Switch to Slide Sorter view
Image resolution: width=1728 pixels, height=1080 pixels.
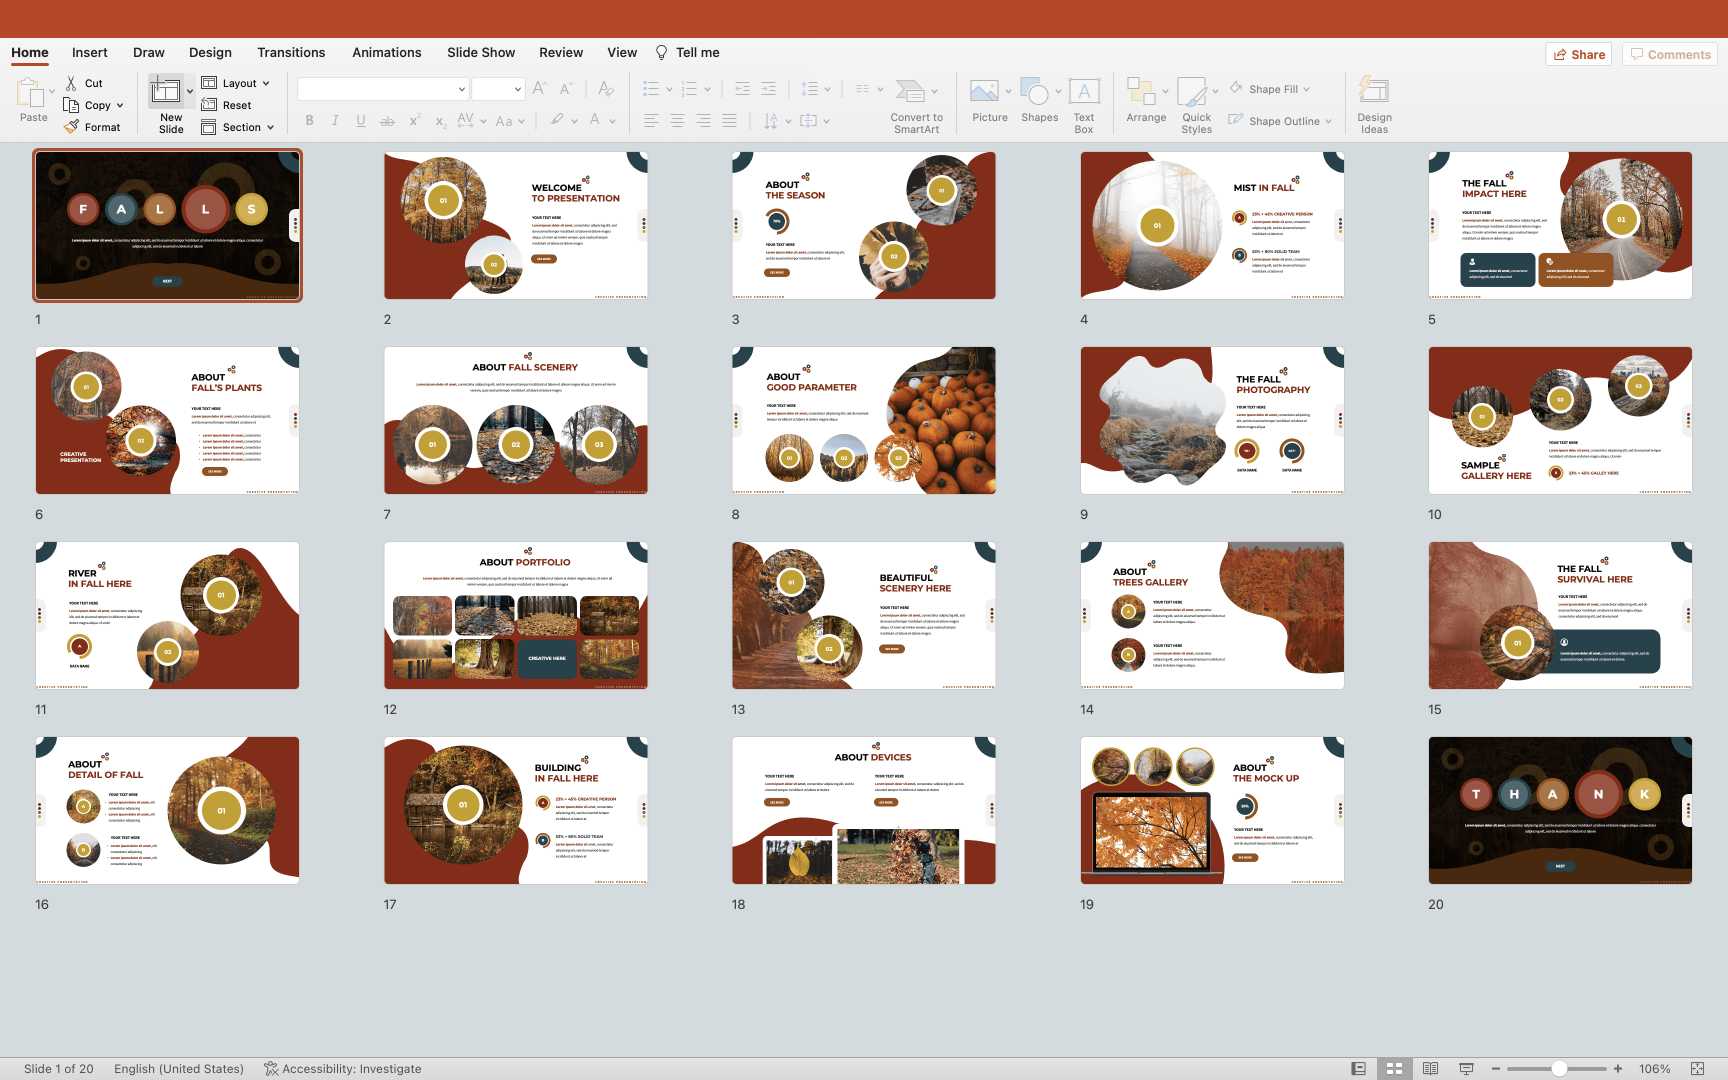(x=1394, y=1068)
